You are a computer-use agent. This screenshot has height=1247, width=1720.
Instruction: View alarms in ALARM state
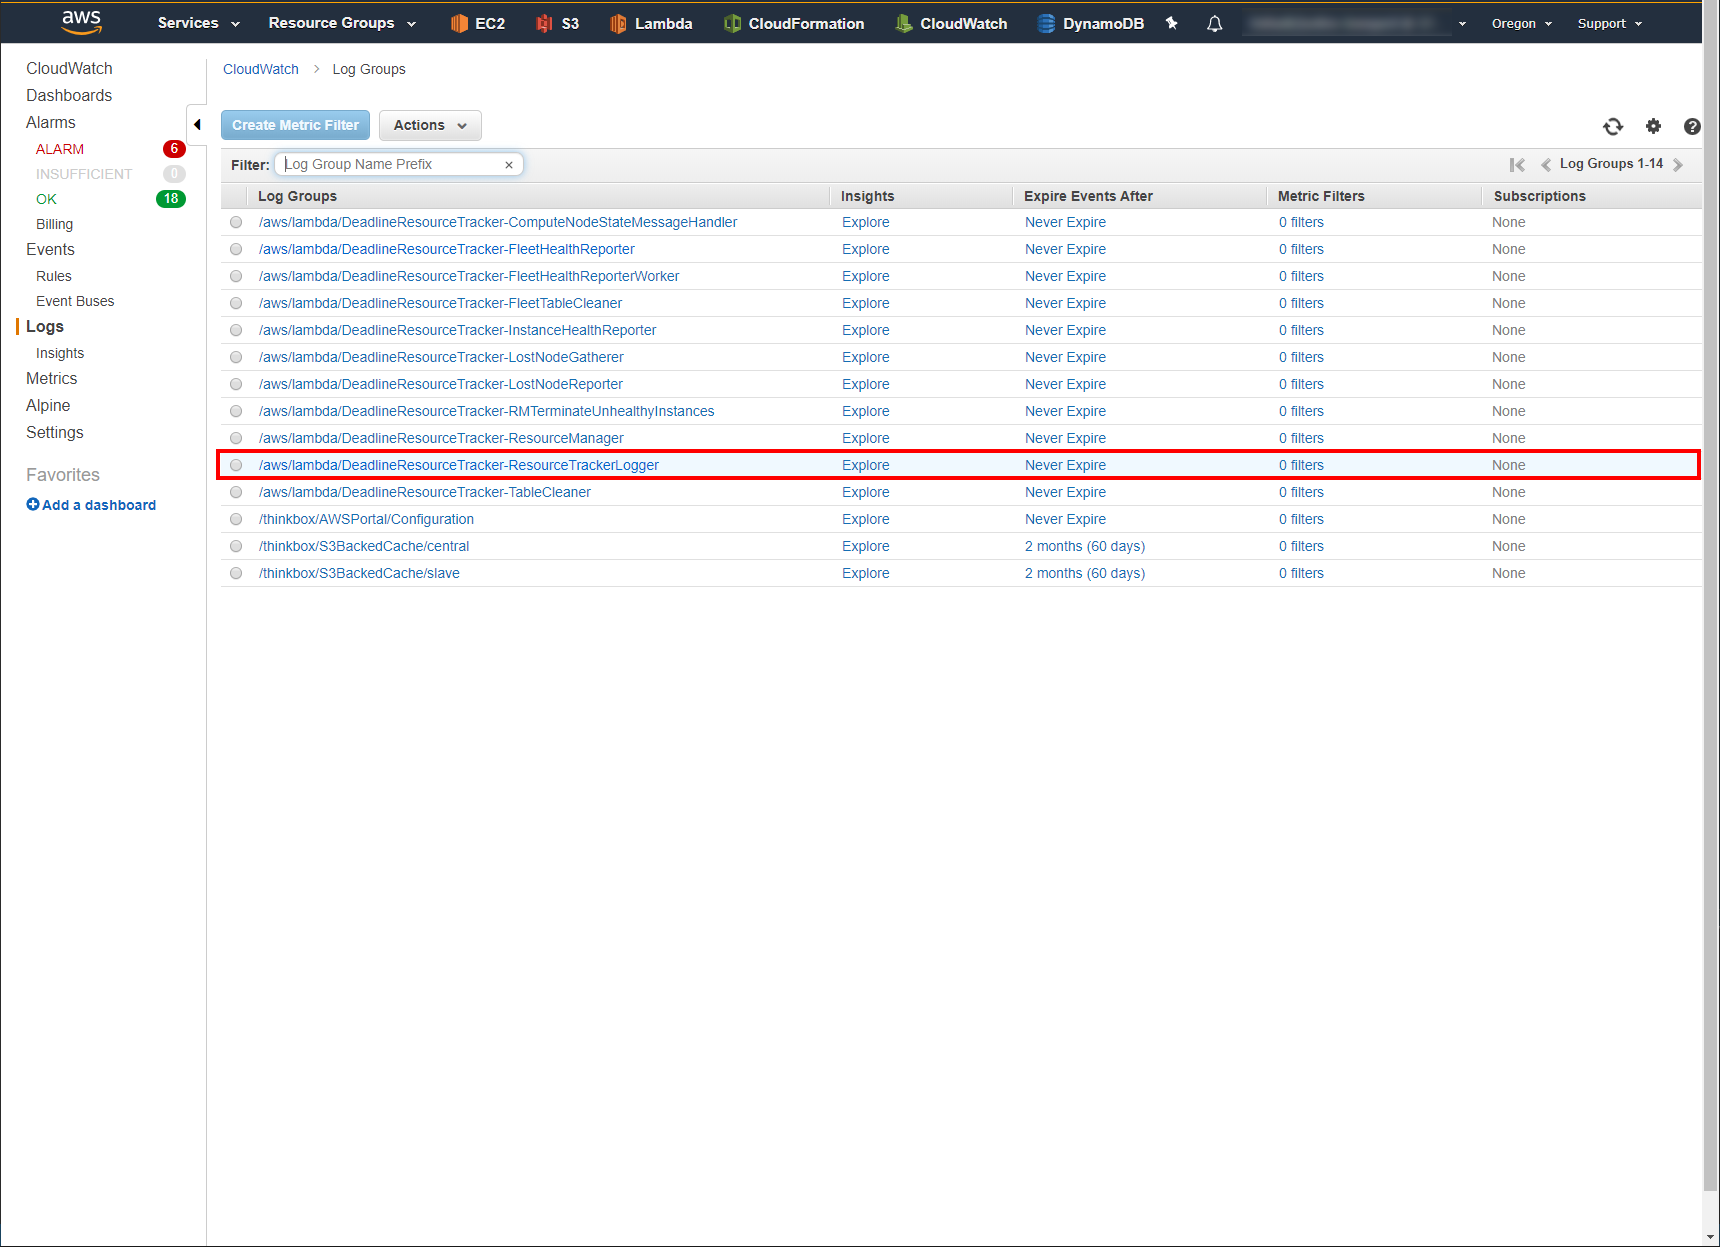[60, 149]
